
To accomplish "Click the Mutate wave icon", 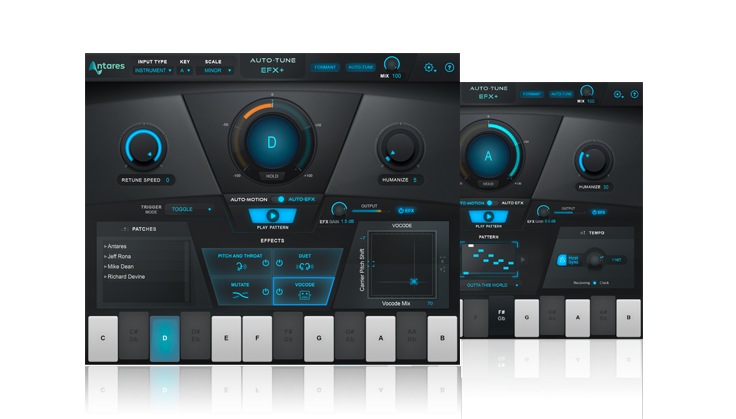I will tap(240, 295).
